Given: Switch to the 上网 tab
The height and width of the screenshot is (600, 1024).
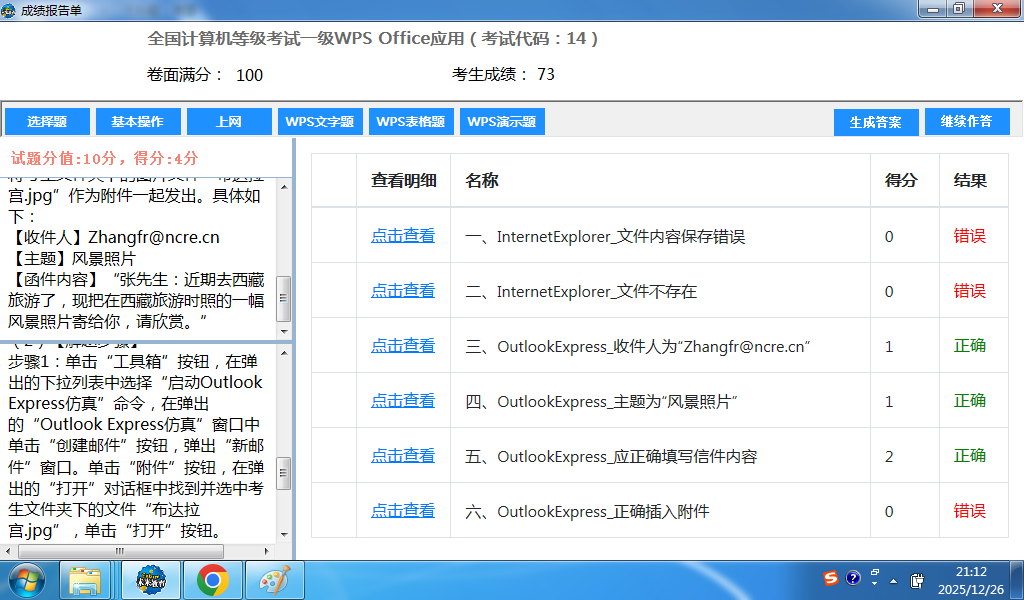Looking at the screenshot, I should tap(229, 121).
